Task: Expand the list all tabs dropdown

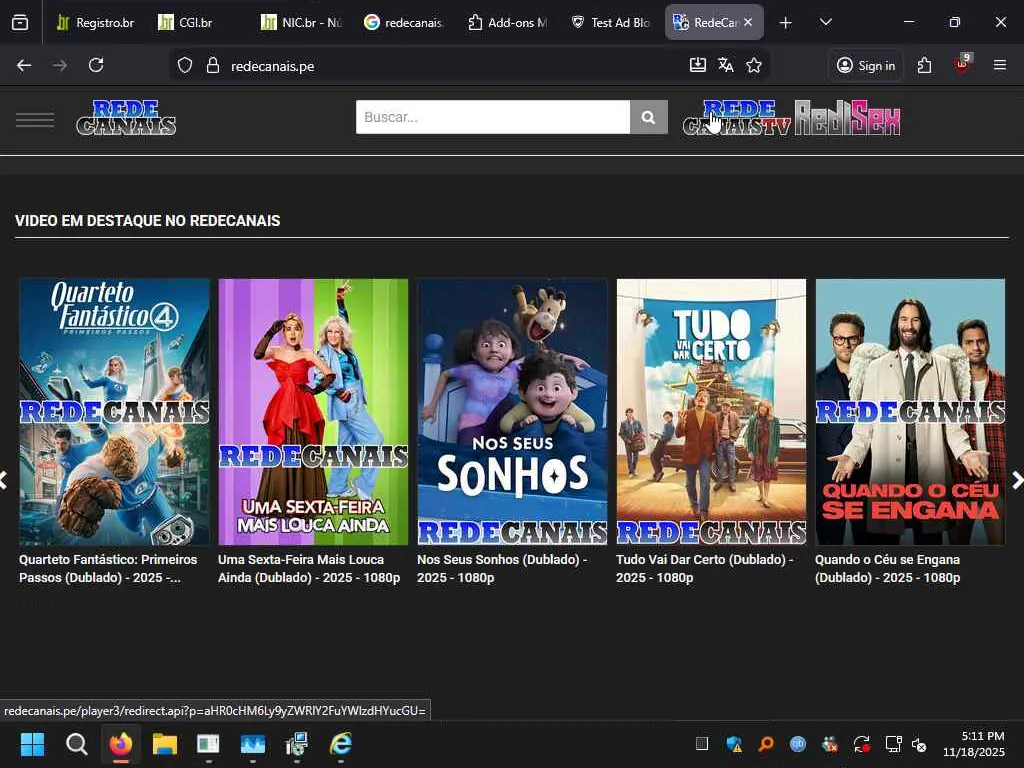Action: (x=825, y=22)
